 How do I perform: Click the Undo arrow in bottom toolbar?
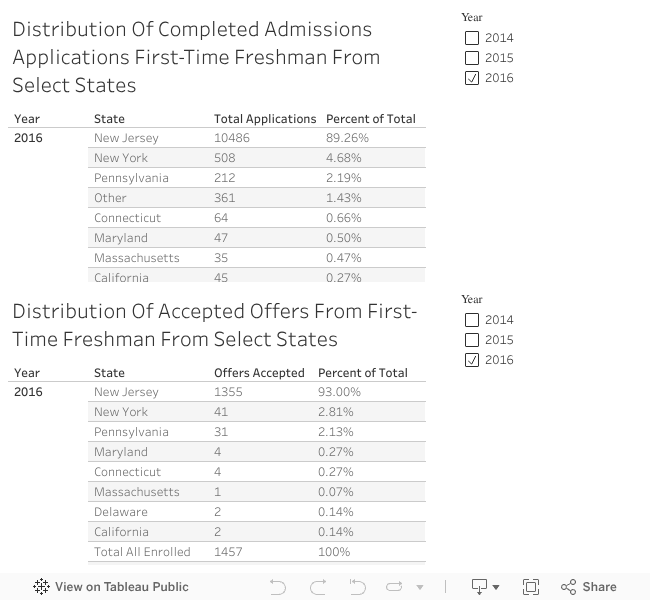point(278,587)
